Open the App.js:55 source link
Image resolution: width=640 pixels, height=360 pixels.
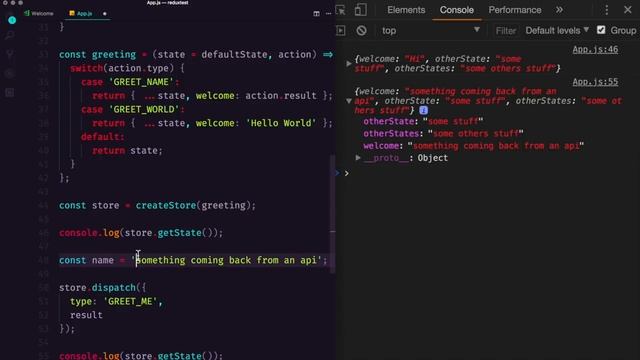point(595,82)
